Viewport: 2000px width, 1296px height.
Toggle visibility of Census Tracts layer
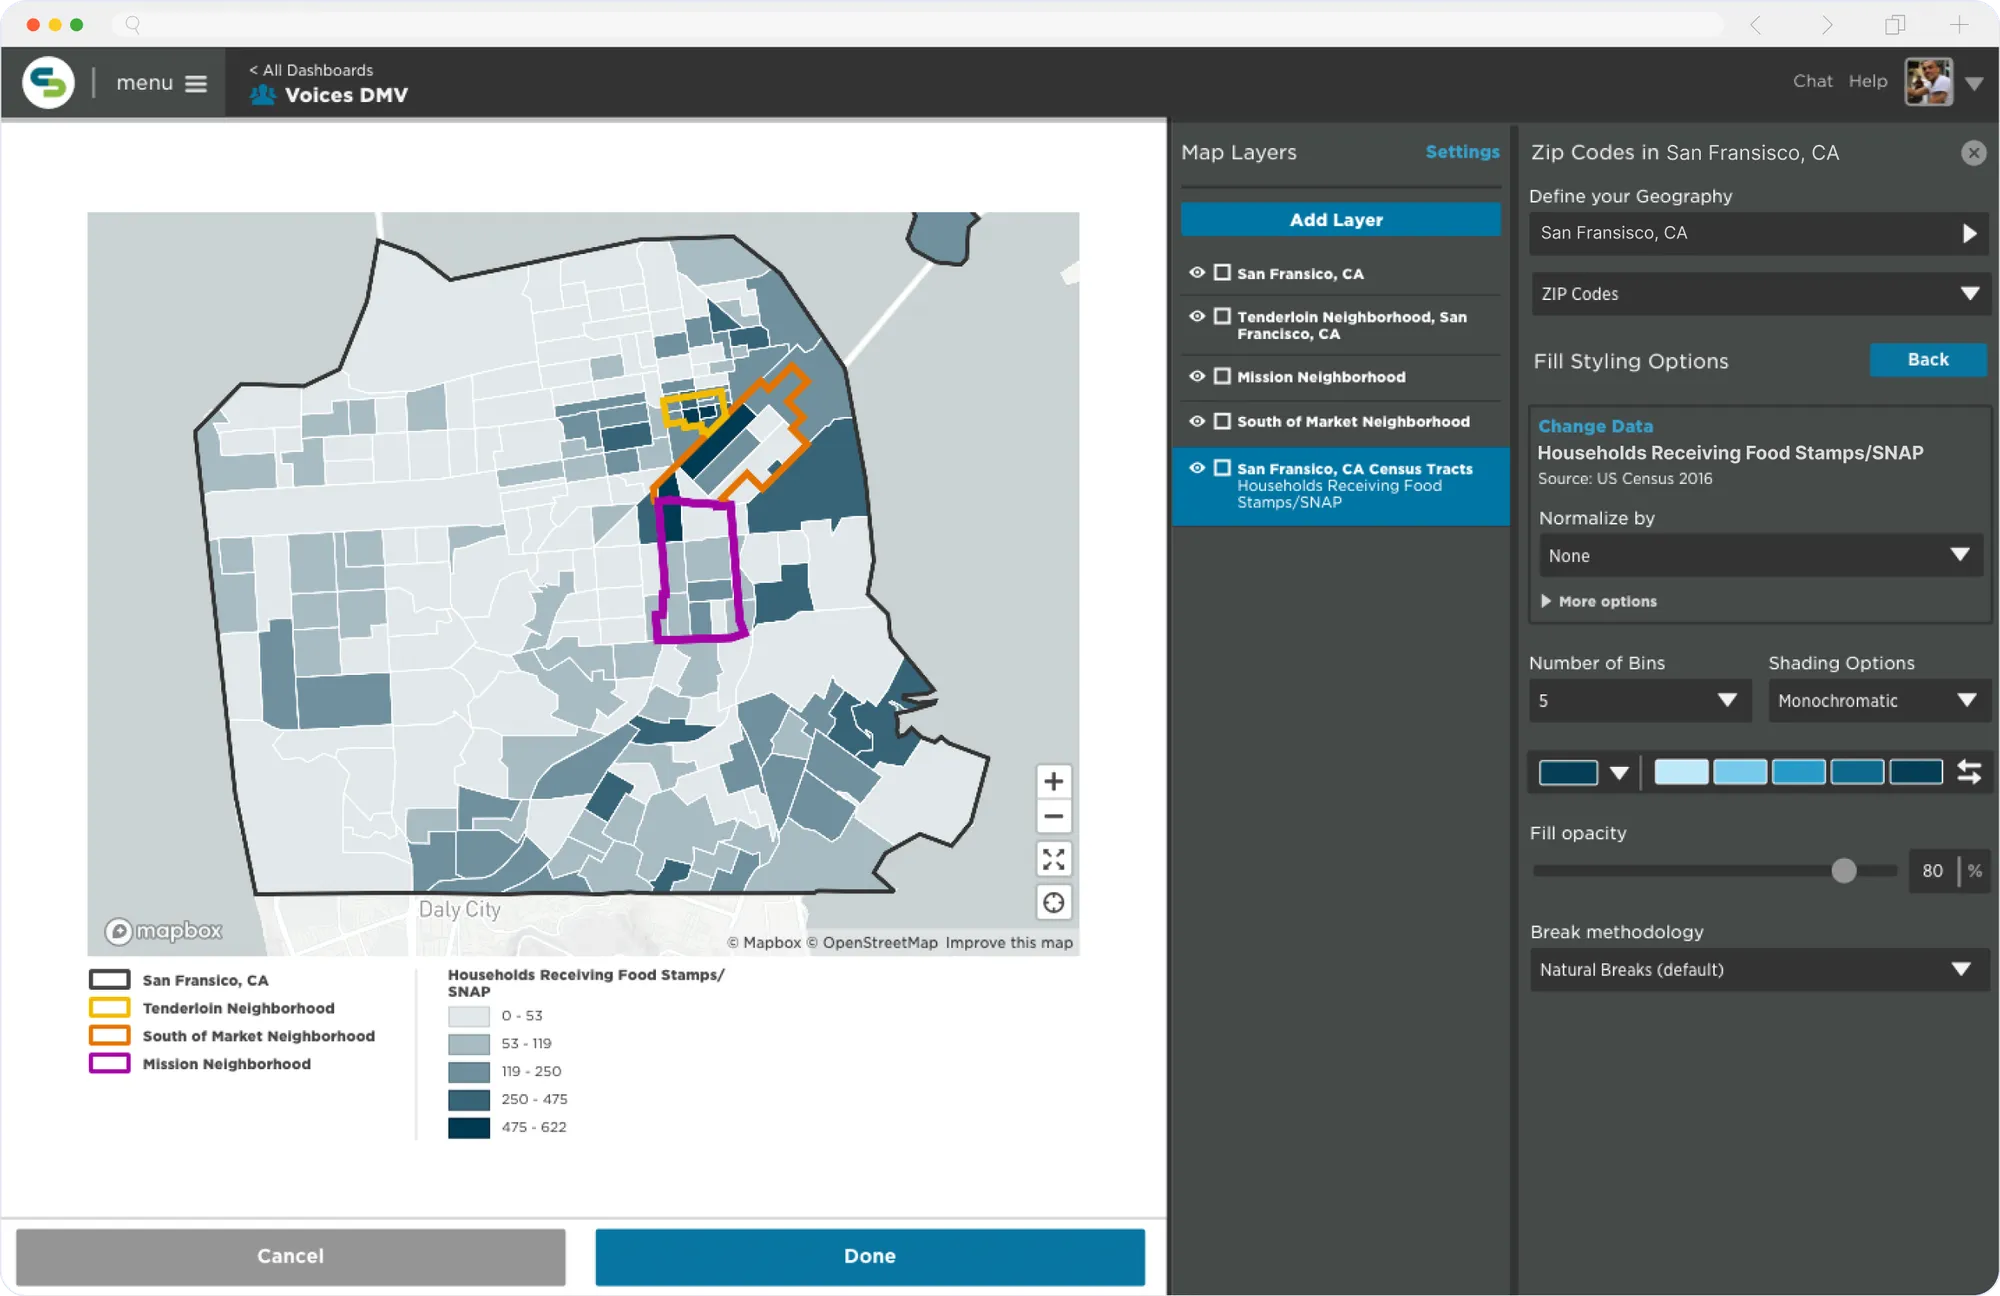tap(1196, 468)
